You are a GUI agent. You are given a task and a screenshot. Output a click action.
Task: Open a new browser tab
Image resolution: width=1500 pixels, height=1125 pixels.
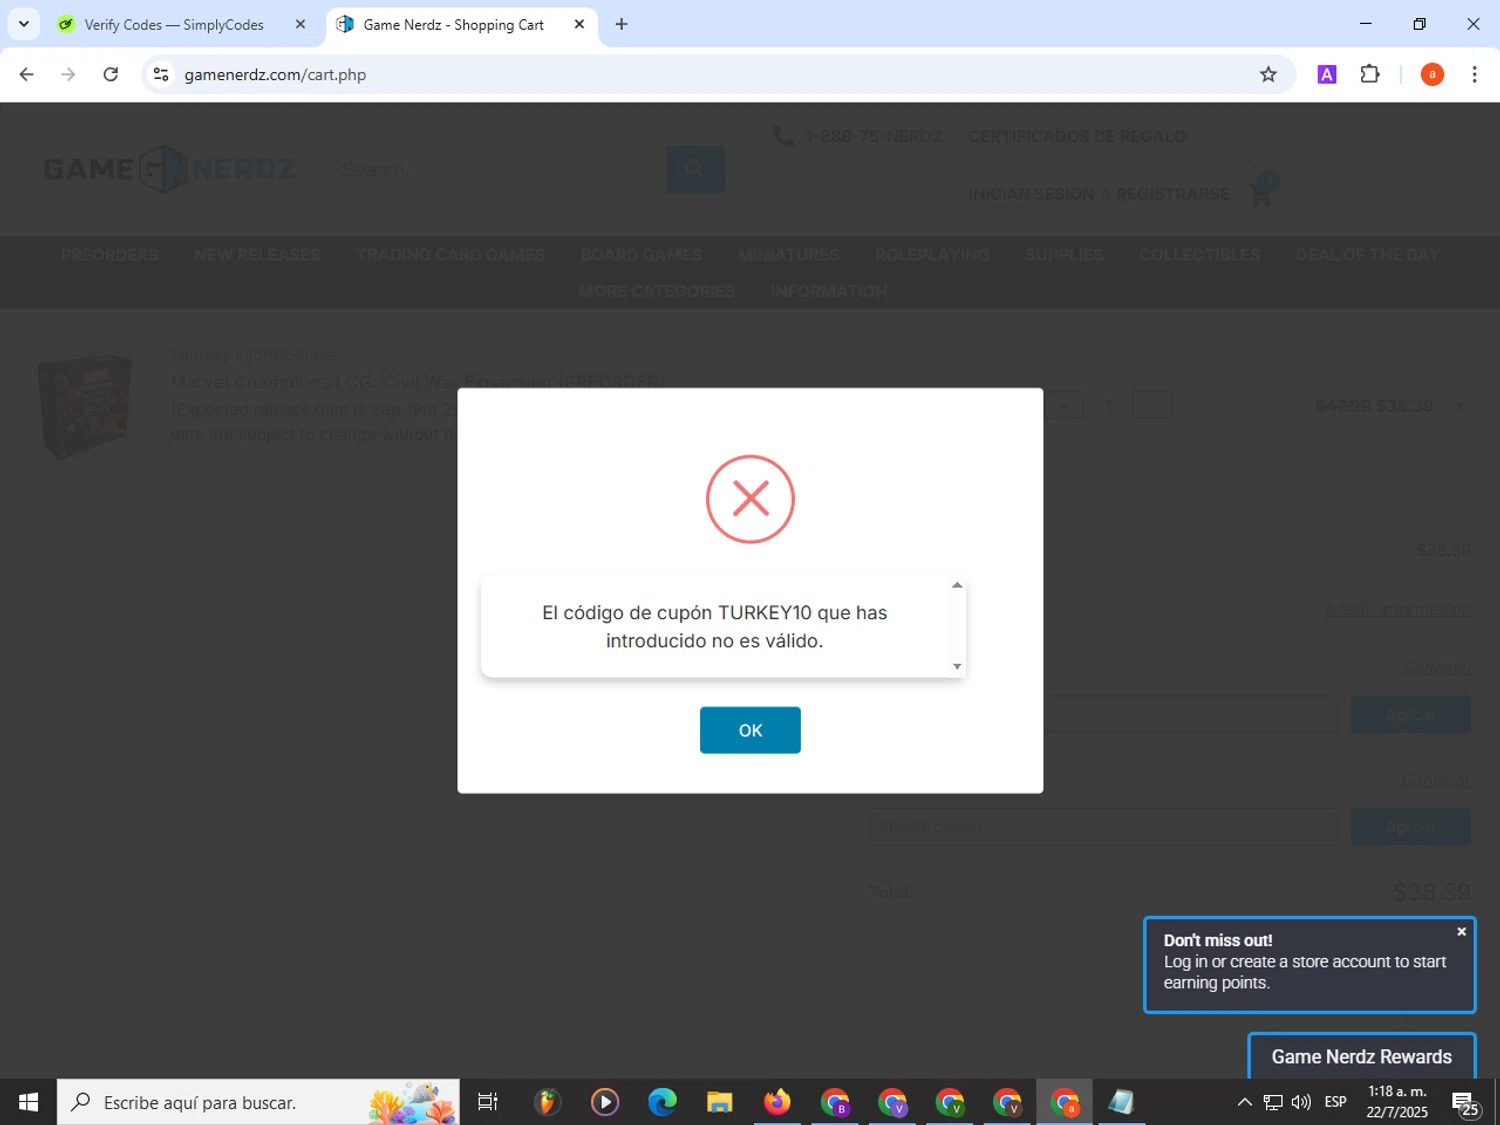[x=621, y=25]
